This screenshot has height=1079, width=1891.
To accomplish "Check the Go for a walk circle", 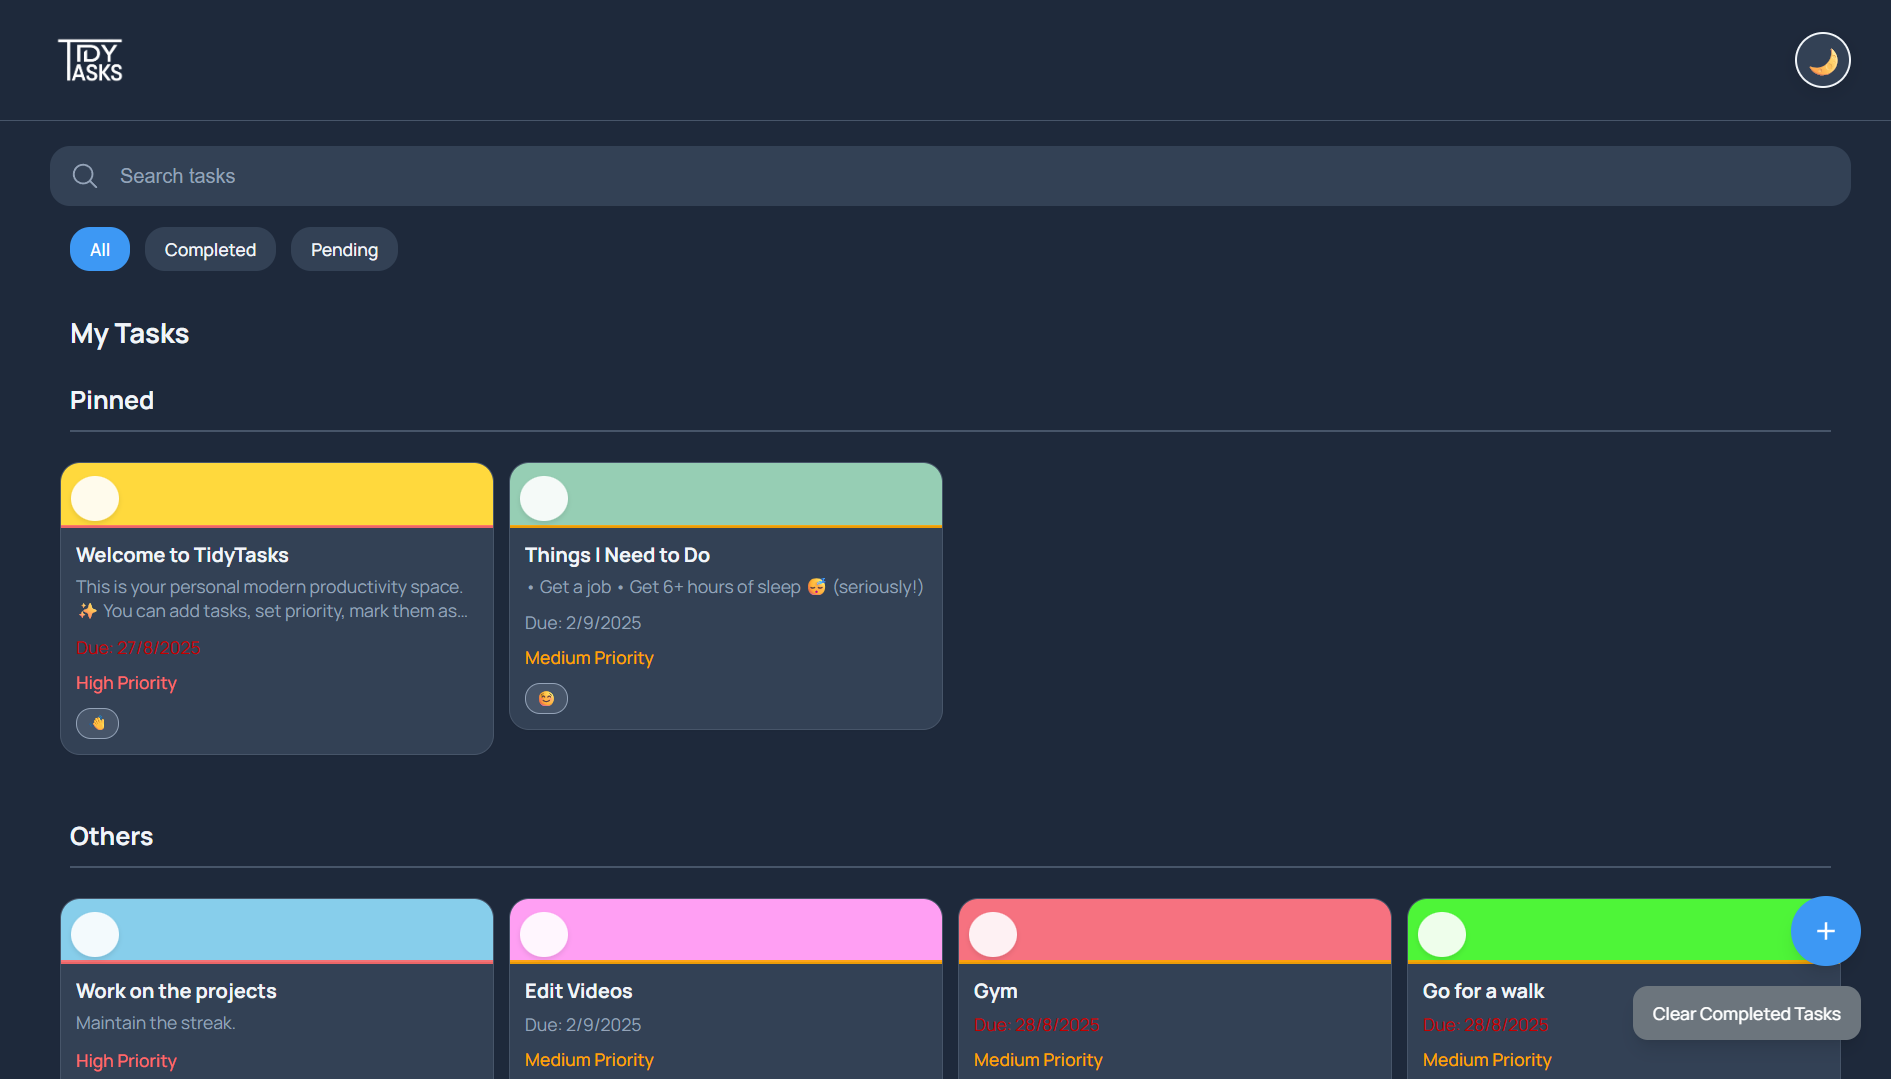I will 1442,934.
